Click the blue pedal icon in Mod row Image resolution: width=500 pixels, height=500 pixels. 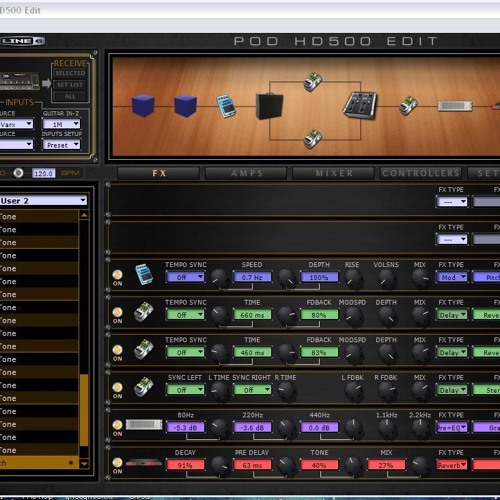point(144,274)
